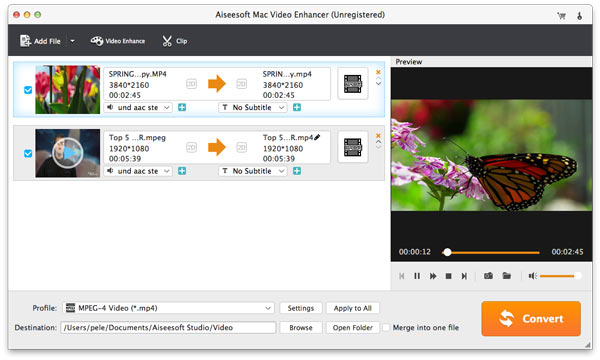The width and height of the screenshot is (600, 360).
Task: Uncheck the Top 5 video checkbox
Action: pos(28,153)
